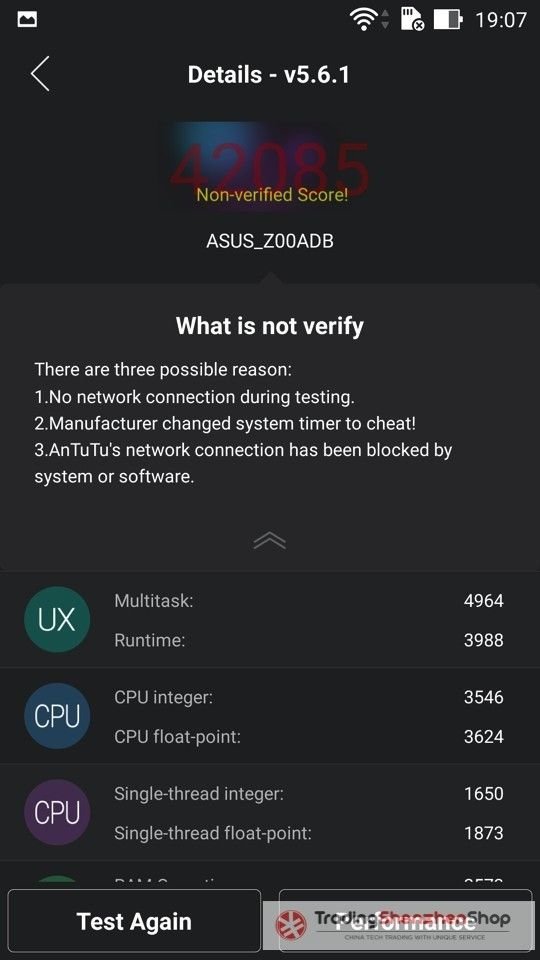The image size is (540, 960).
Task: Select the blue CPU circle icon
Action: [57, 716]
